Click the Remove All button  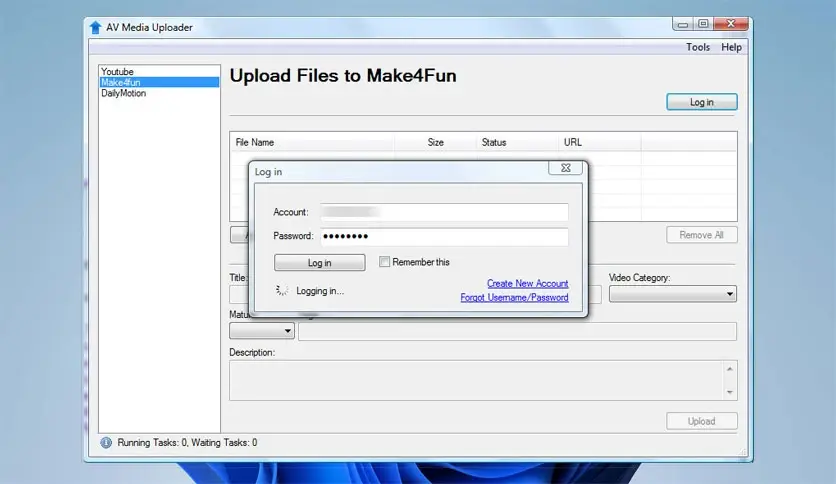point(702,235)
